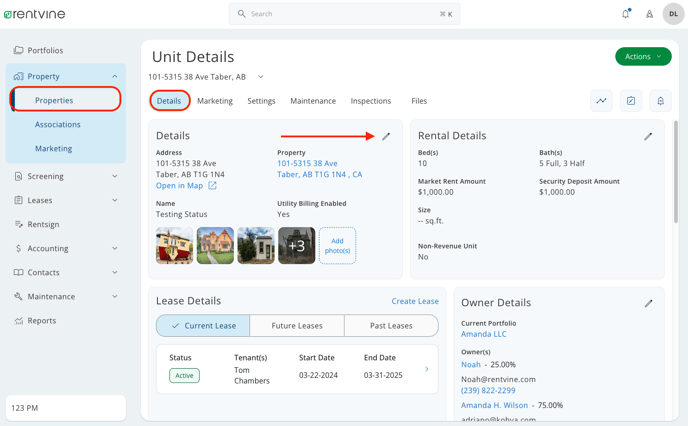The height and width of the screenshot is (426, 688).
Task: Expand the unit address selector chevron
Action: [x=261, y=77]
